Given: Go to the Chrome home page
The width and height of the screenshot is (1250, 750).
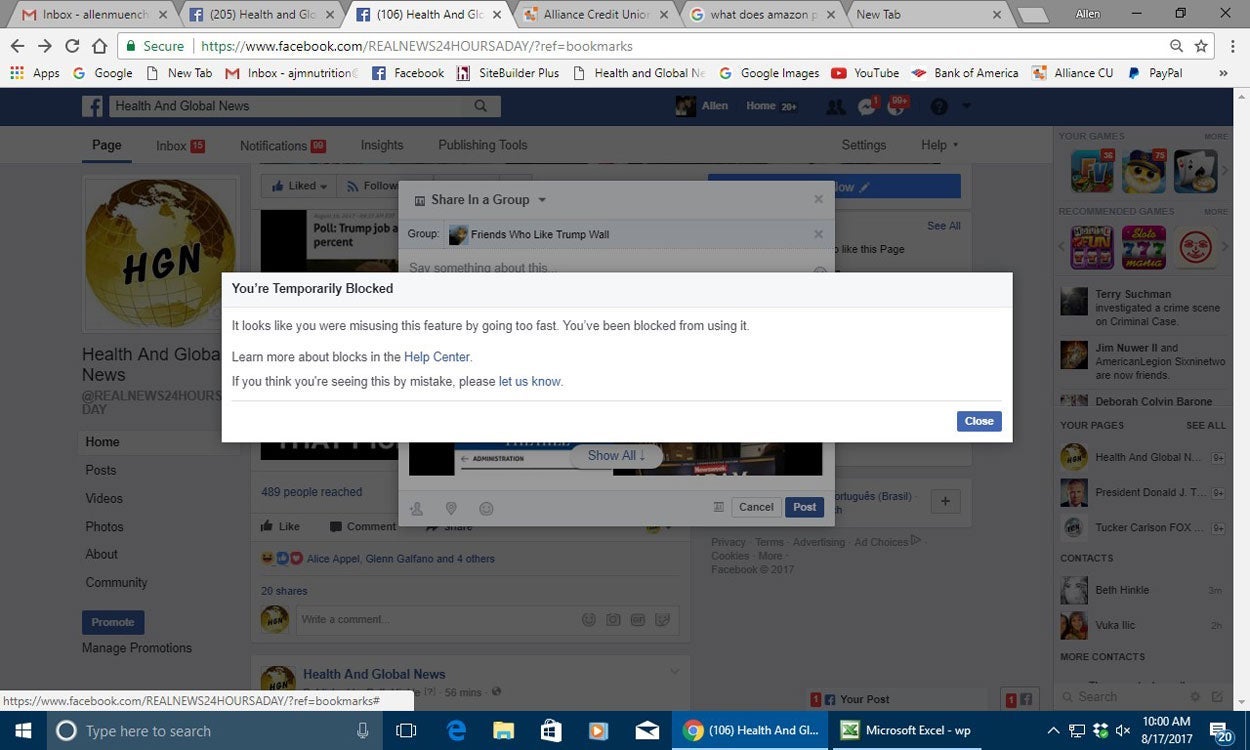Looking at the screenshot, I should (99, 46).
